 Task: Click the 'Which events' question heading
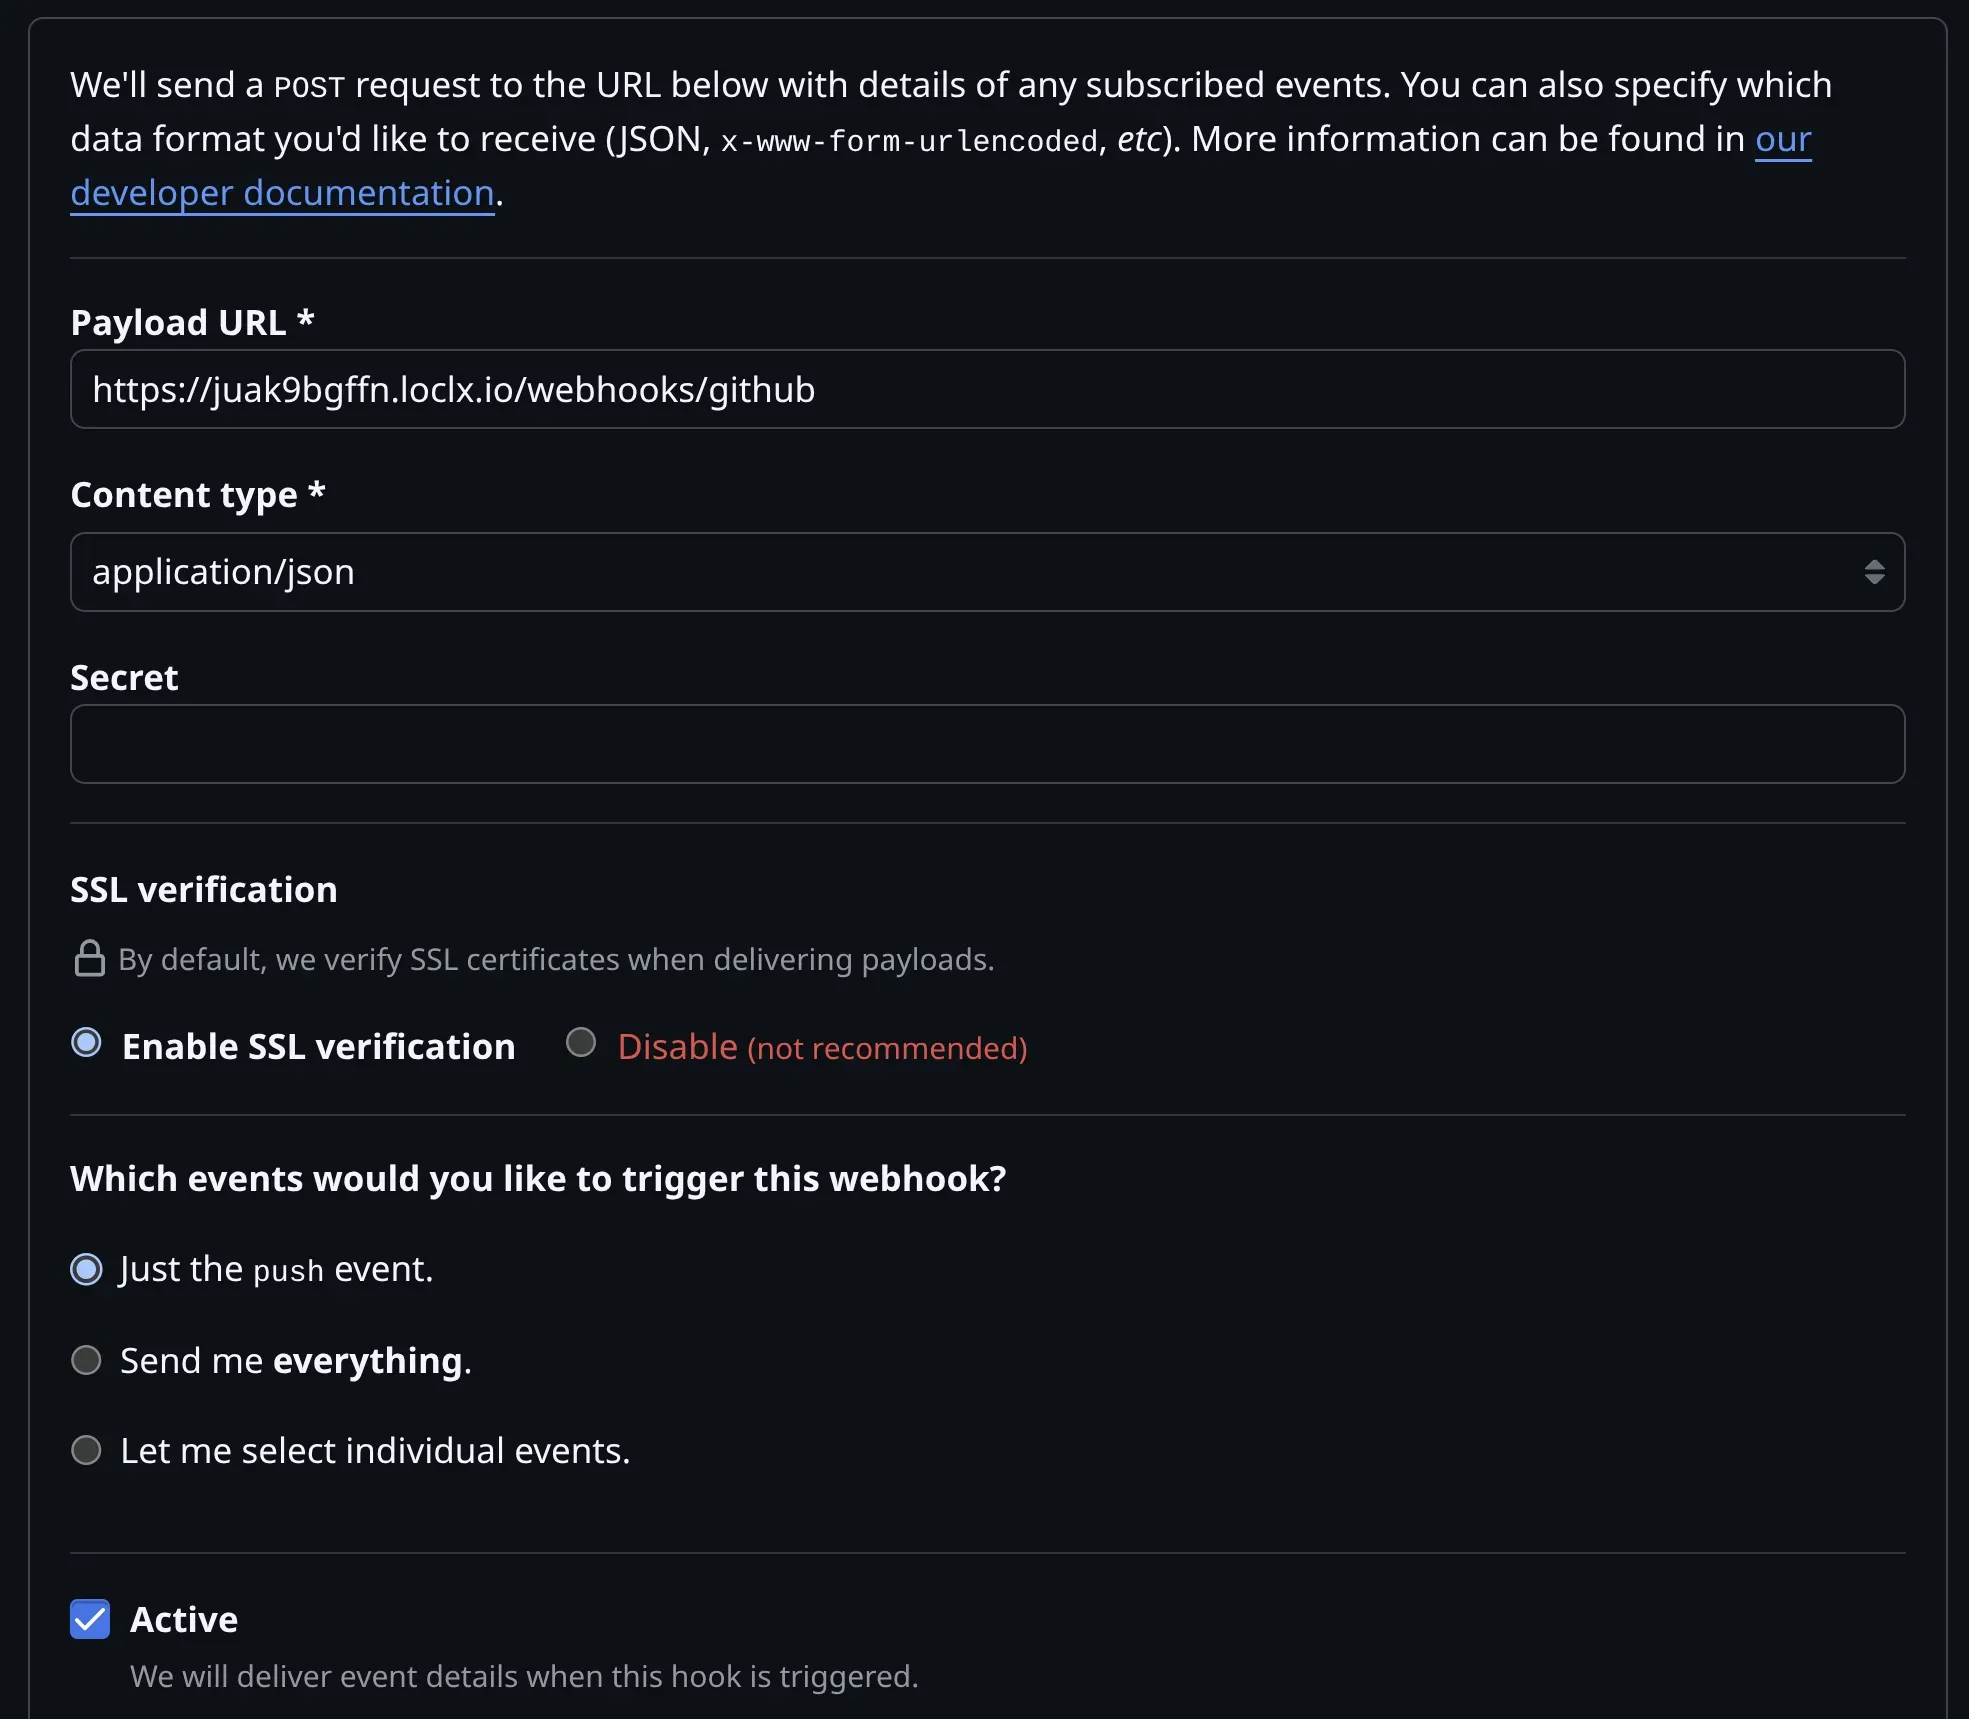tap(539, 1178)
